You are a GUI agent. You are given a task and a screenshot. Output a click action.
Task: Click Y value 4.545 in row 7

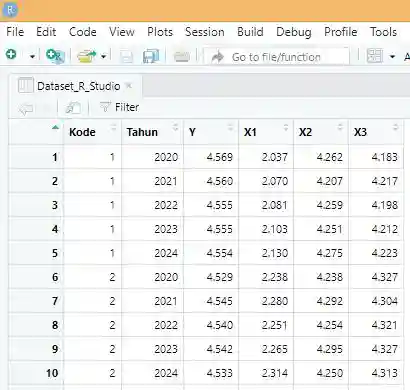pyautogui.click(x=219, y=301)
